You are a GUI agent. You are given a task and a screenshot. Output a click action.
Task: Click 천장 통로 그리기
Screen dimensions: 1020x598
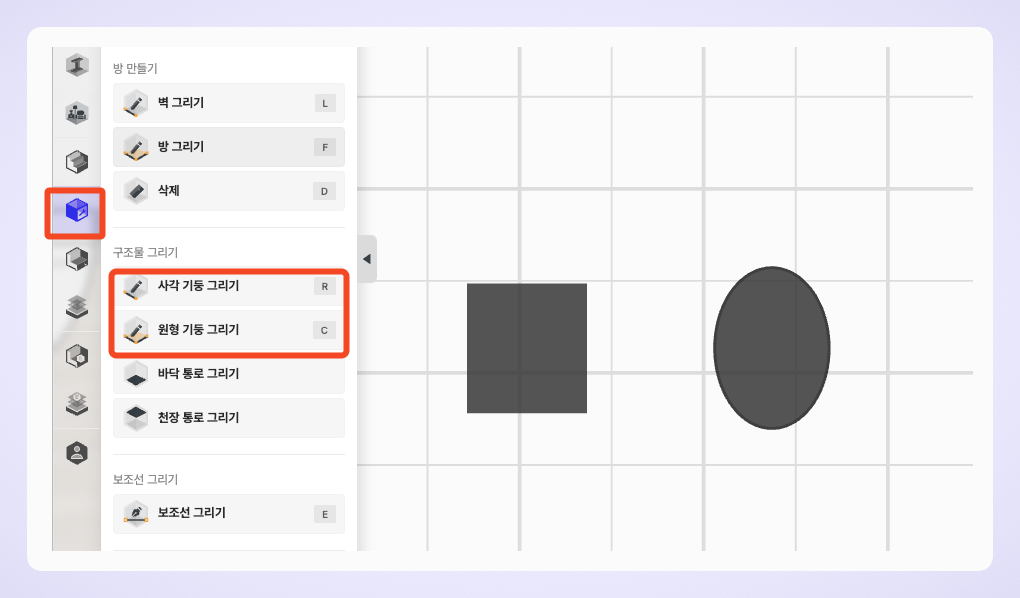pyautogui.click(x=228, y=418)
